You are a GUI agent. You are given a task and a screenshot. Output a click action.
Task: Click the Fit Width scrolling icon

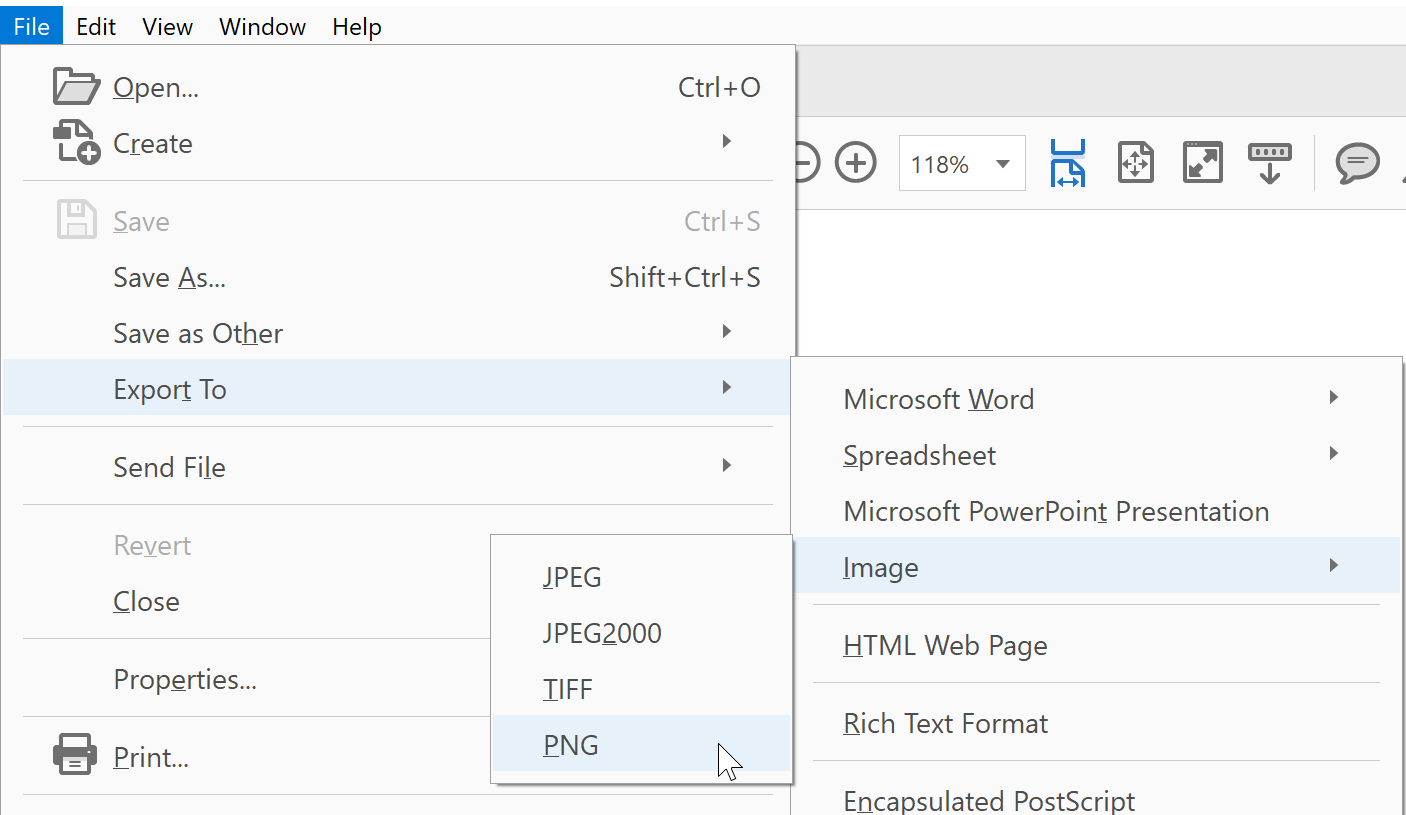pos(1068,163)
